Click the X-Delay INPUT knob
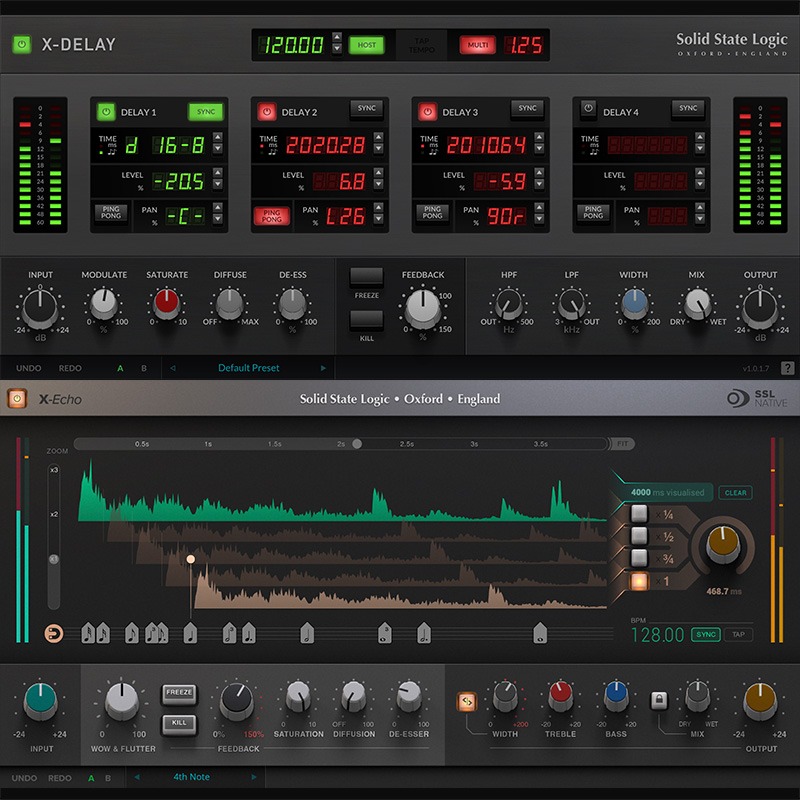 pyautogui.click(x=40, y=308)
